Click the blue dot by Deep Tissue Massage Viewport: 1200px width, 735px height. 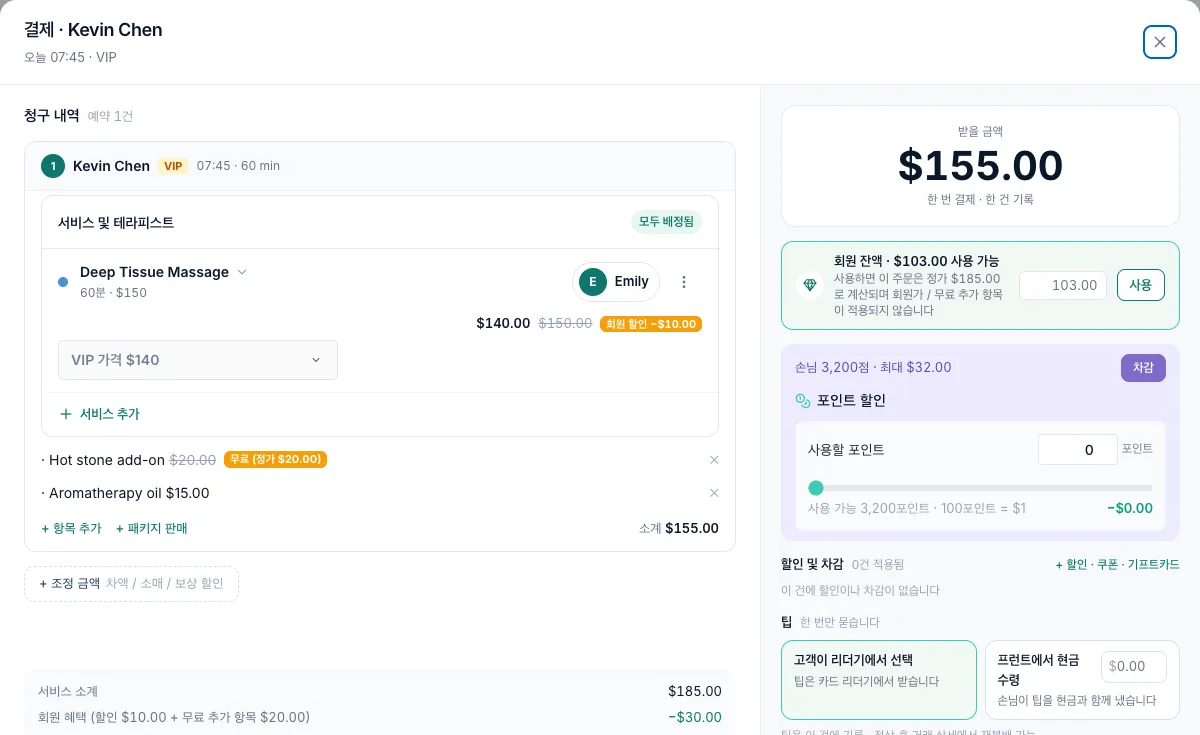(63, 282)
